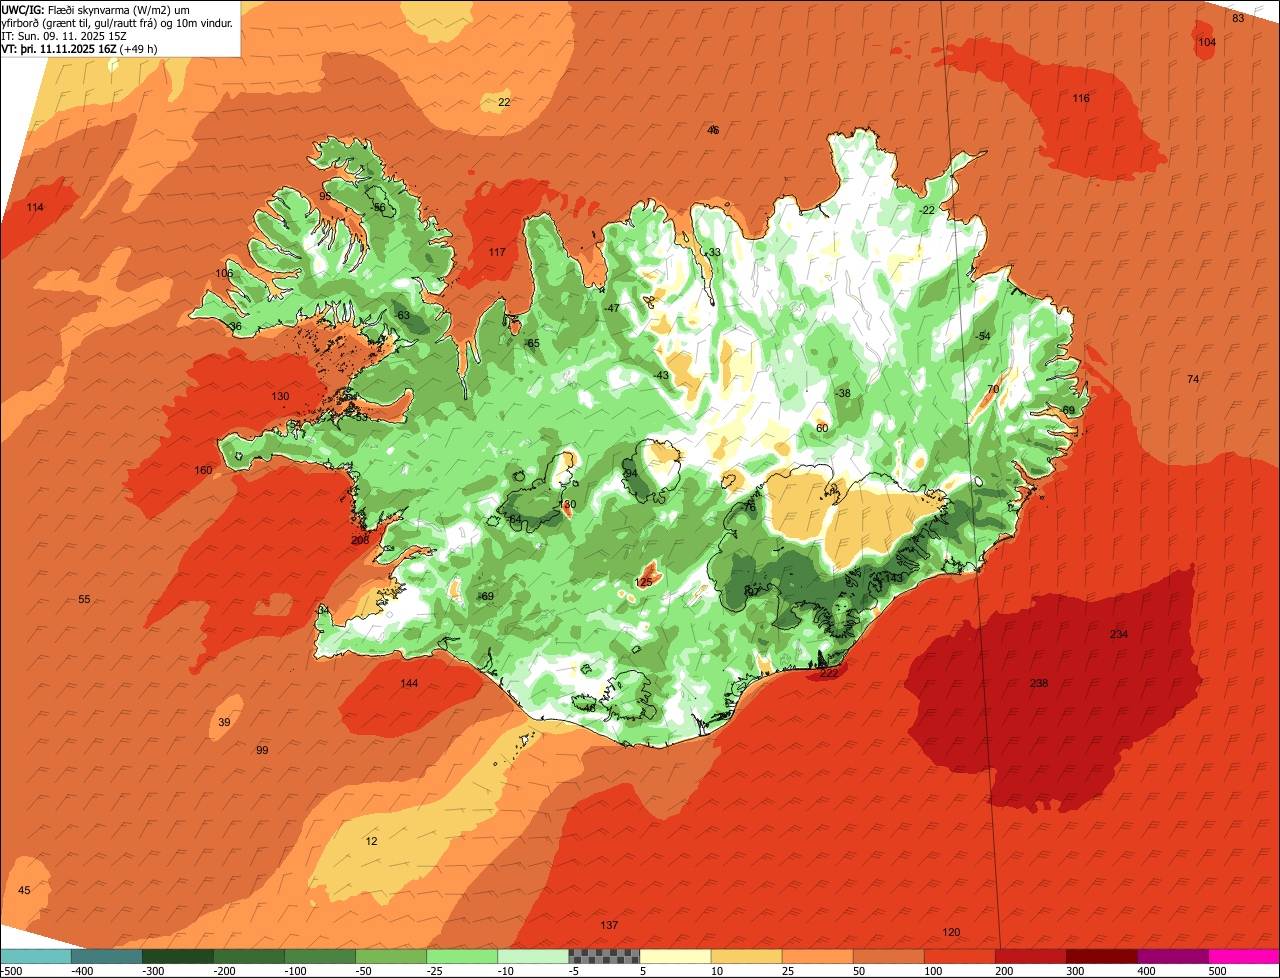Viewport: 1280px width, 978px height.
Task: Click the map value 114 at the left edge
Action: point(35,207)
